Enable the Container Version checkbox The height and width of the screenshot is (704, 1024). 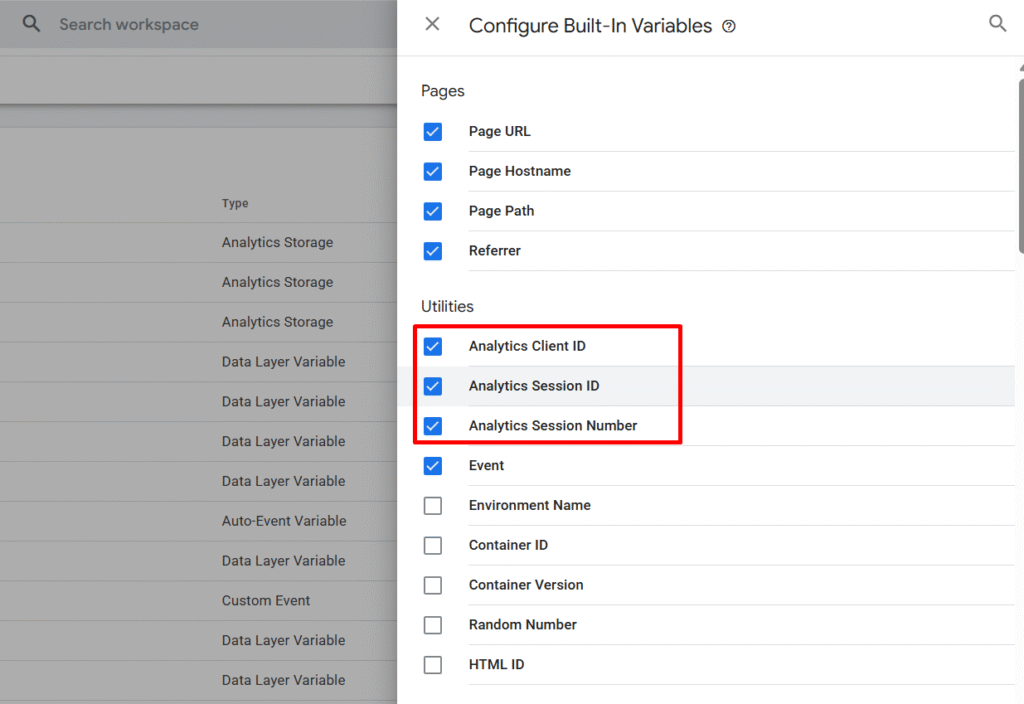(433, 585)
